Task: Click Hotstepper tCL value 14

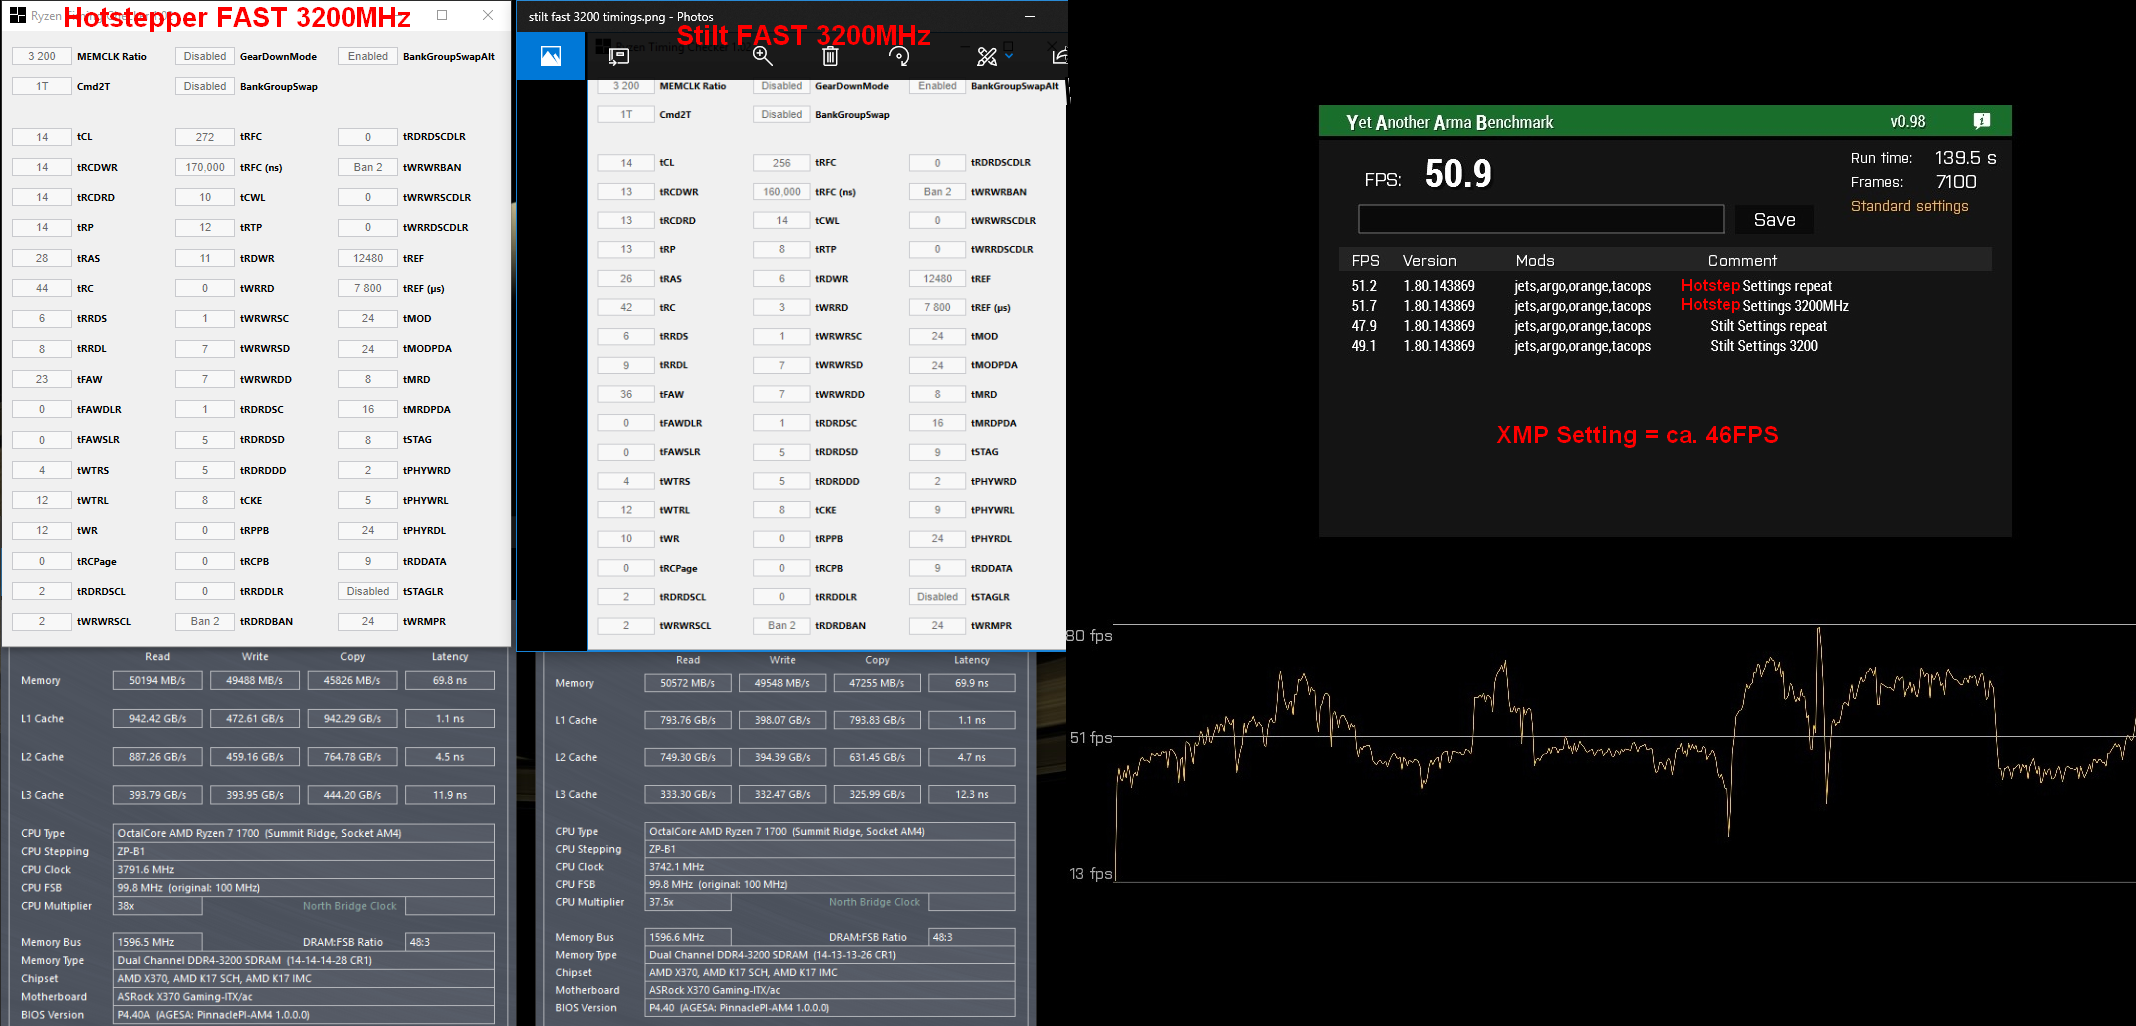Action: pyautogui.click(x=42, y=137)
